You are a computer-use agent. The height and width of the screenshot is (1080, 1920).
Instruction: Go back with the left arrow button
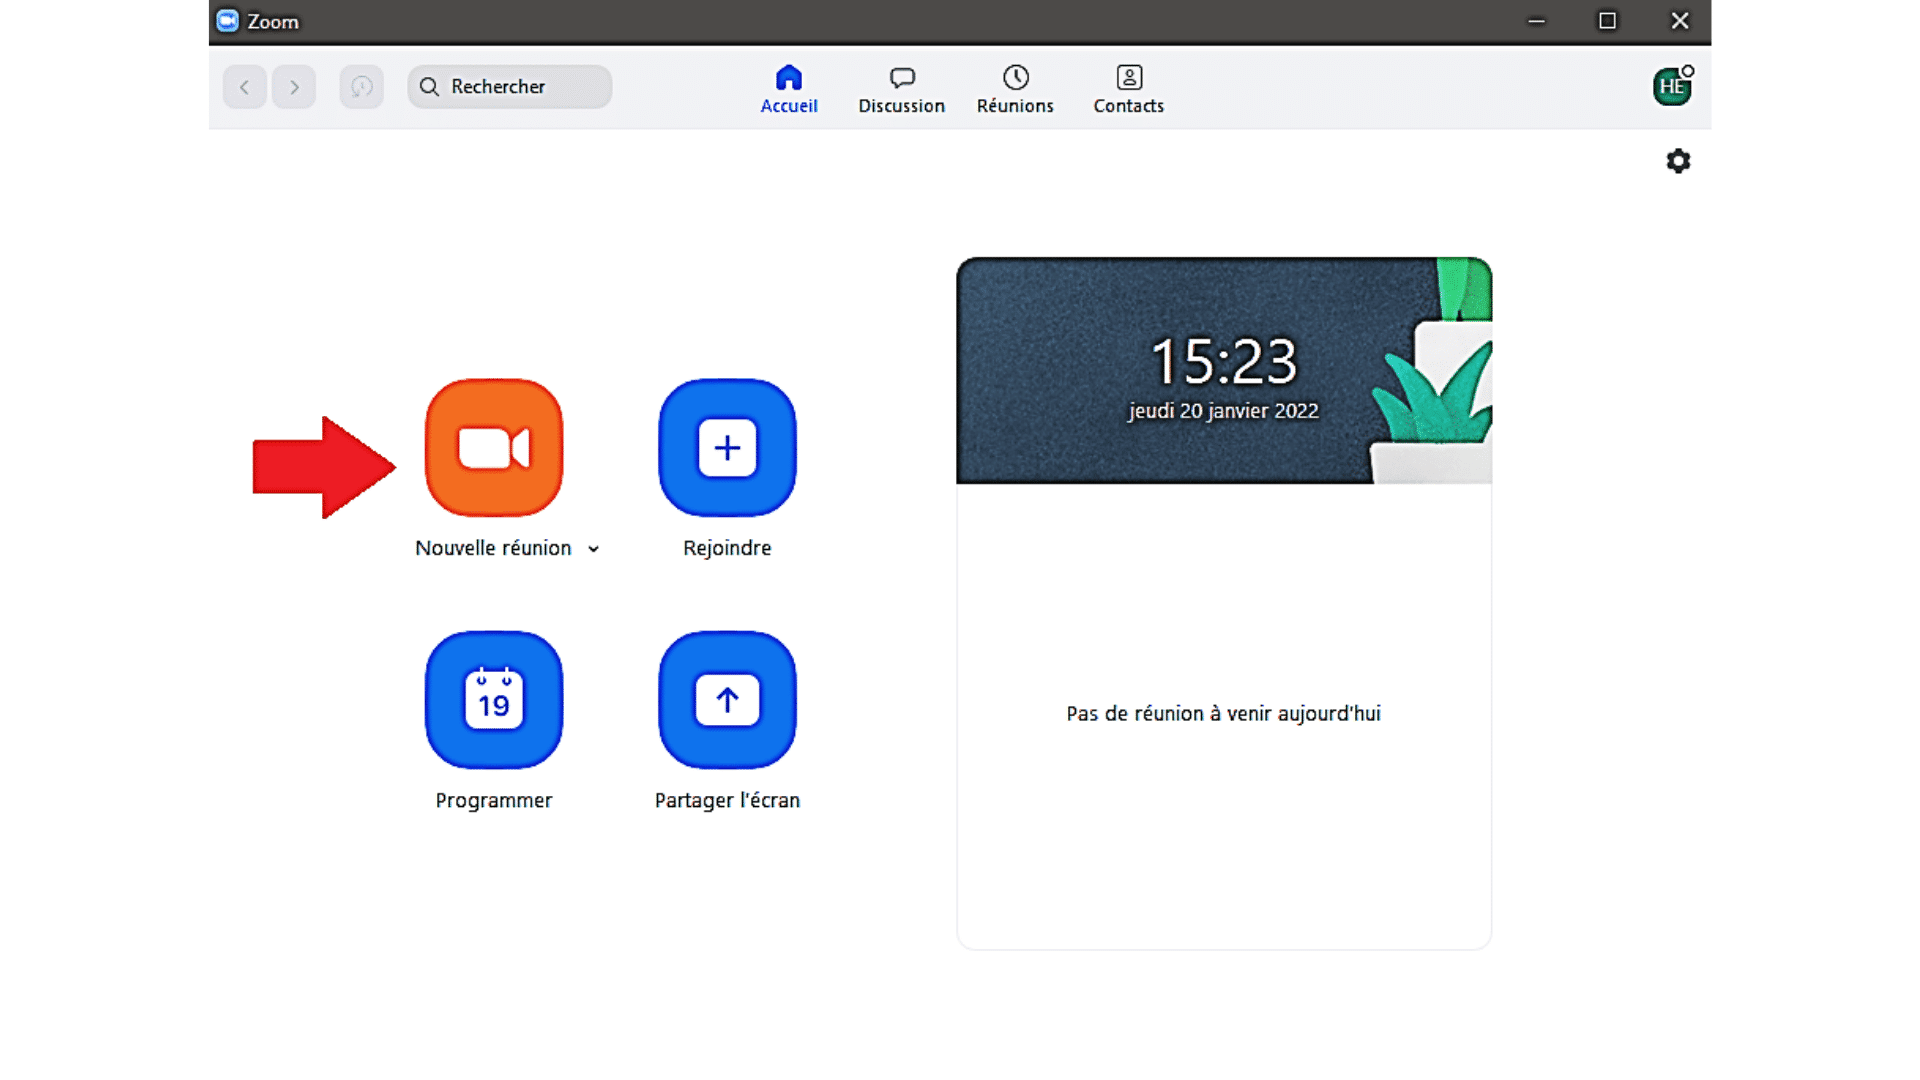click(x=244, y=87)
